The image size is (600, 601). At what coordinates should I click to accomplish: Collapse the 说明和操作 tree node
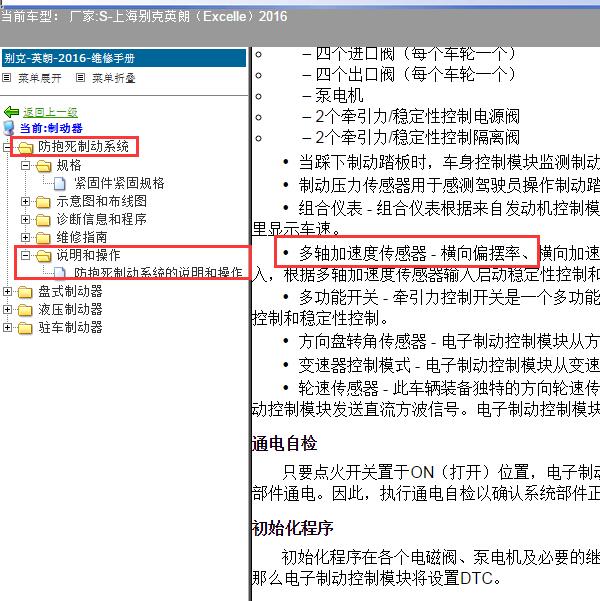tap(25, 255)
